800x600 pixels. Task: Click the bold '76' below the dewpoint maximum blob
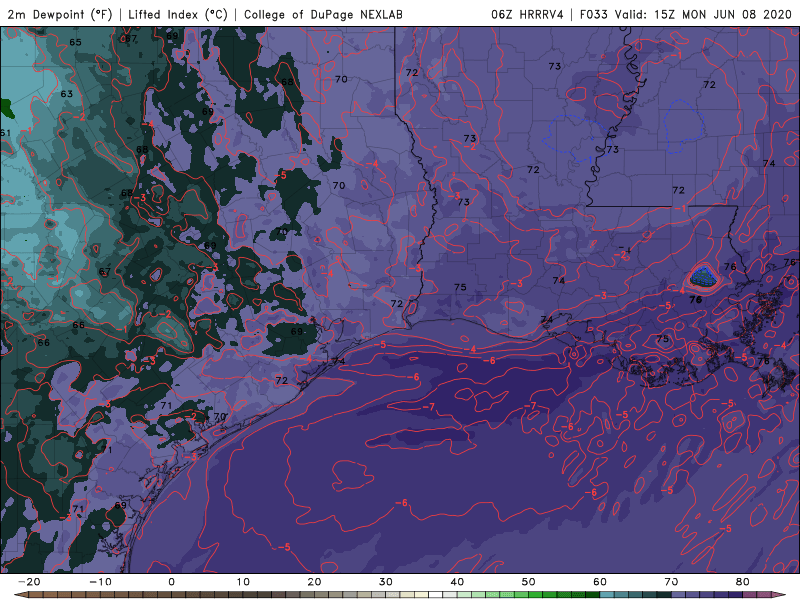(695, 300)
